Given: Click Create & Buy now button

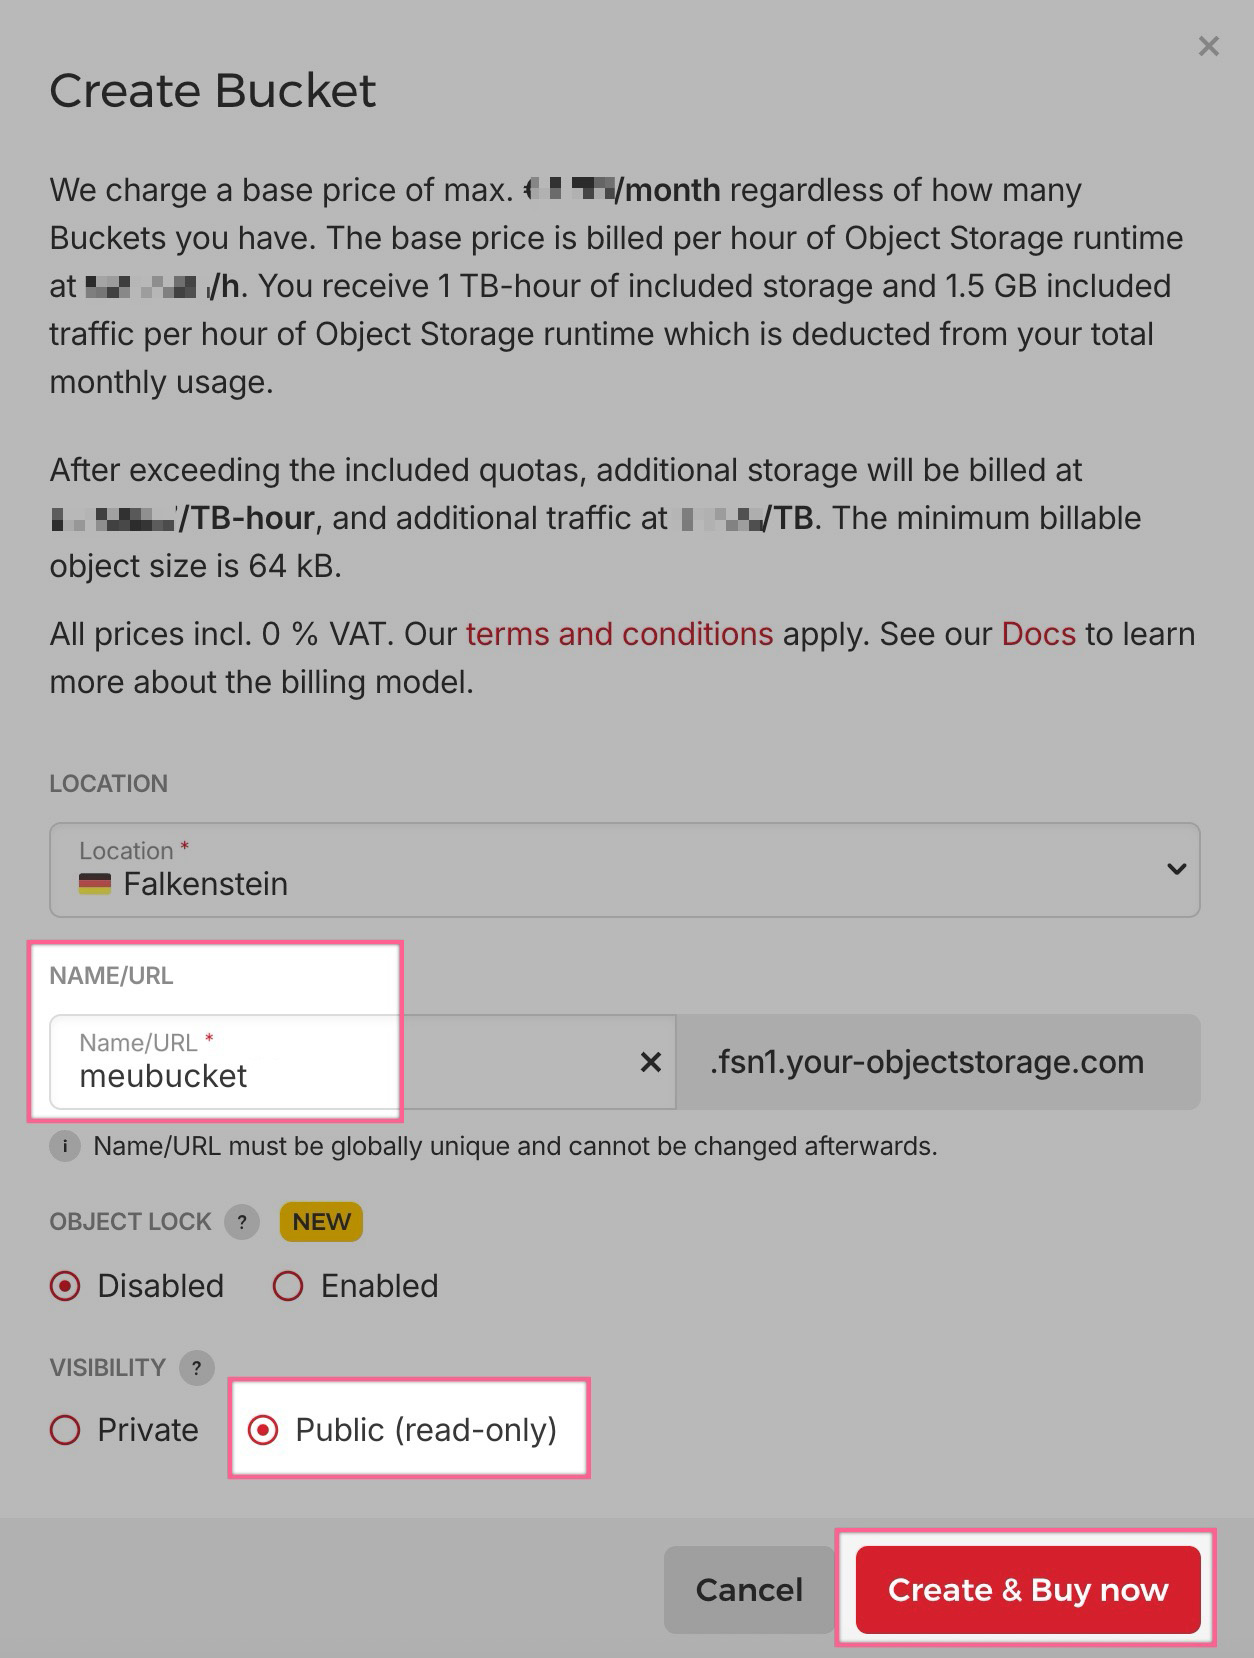Looking at the screenshot, I should pyautogui.click(x=1028, y=1590).
